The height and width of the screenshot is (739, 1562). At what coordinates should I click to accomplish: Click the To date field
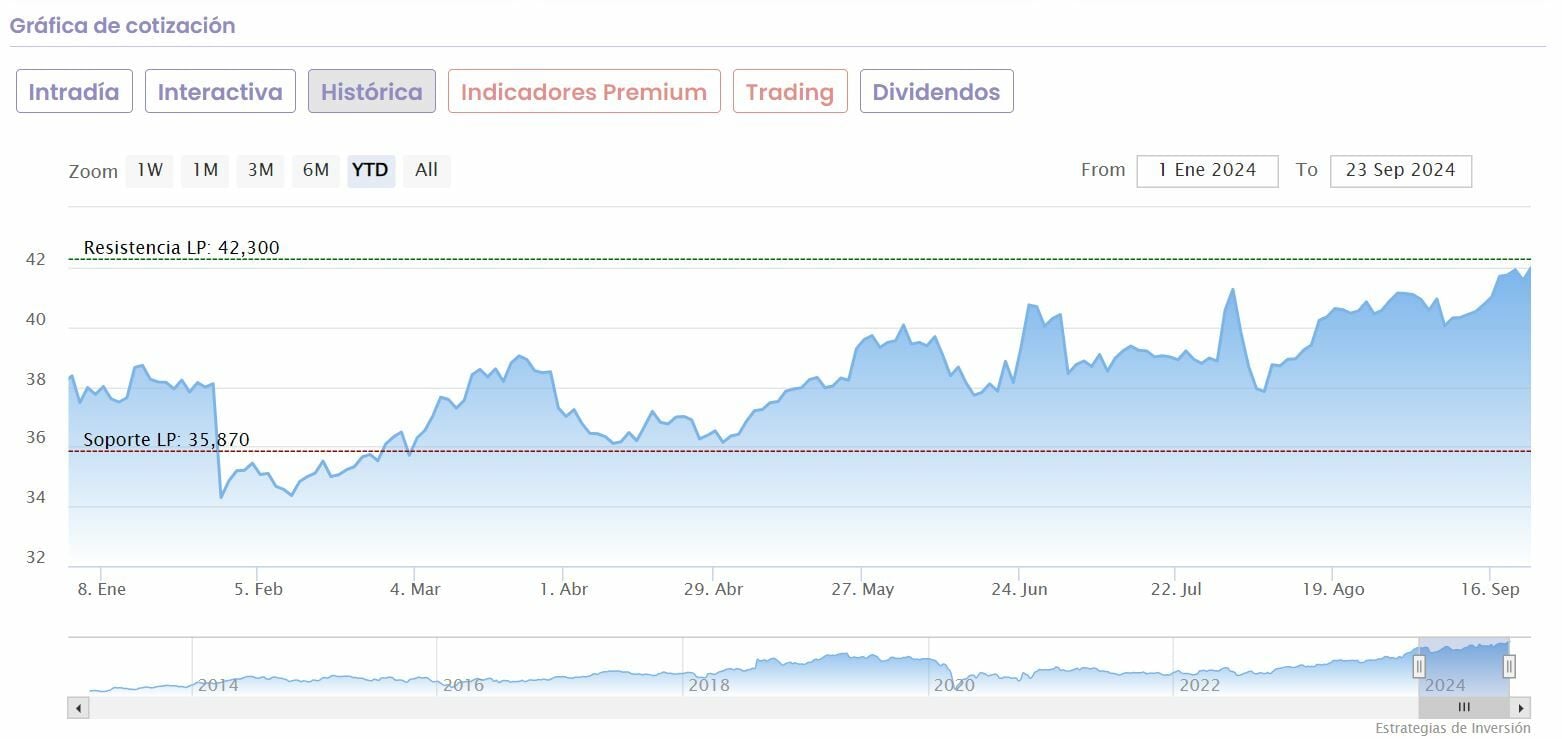coord(1400,171)
